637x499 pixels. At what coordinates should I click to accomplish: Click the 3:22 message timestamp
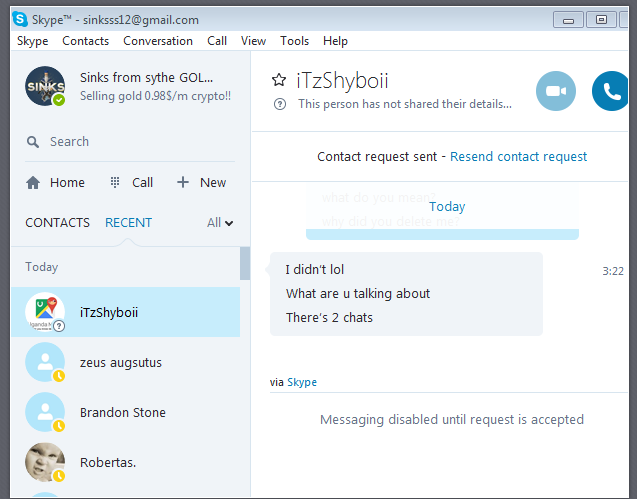[x=613, y=271]
